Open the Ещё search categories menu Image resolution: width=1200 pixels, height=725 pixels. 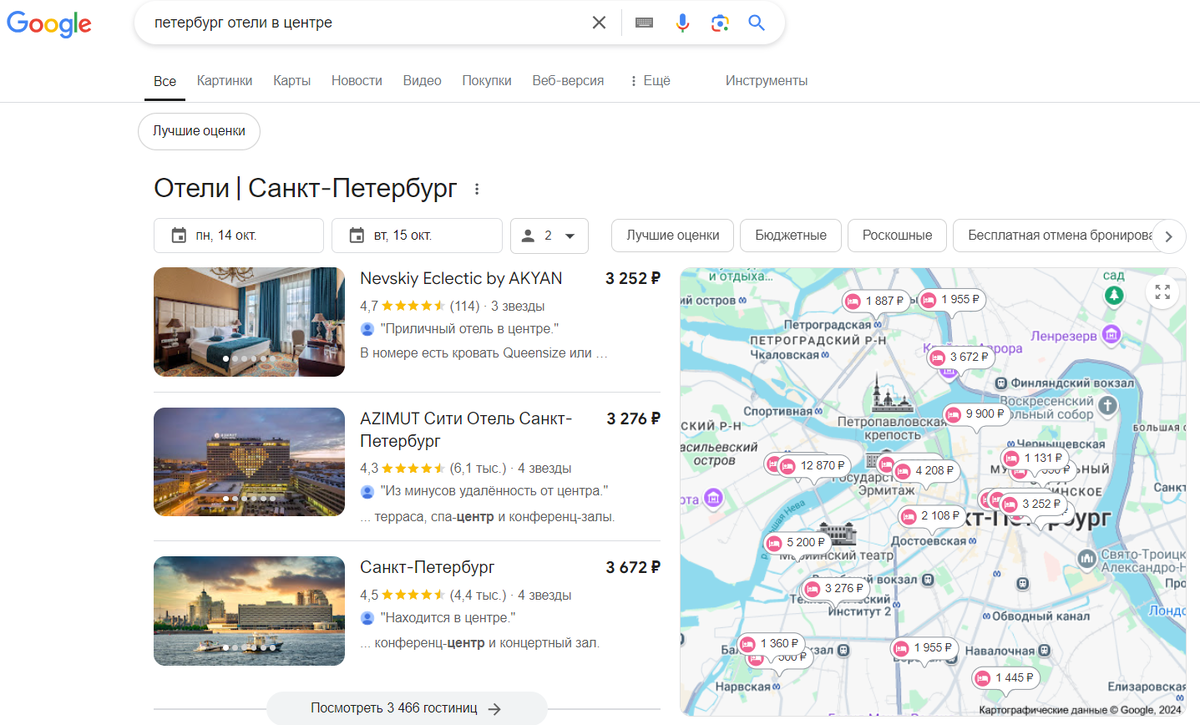click(650, 80)
